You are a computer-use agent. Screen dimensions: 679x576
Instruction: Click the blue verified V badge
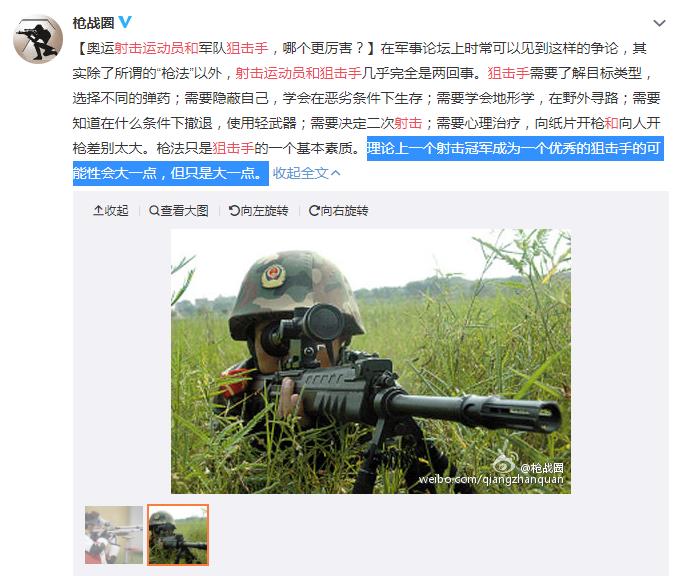[125, 22]
